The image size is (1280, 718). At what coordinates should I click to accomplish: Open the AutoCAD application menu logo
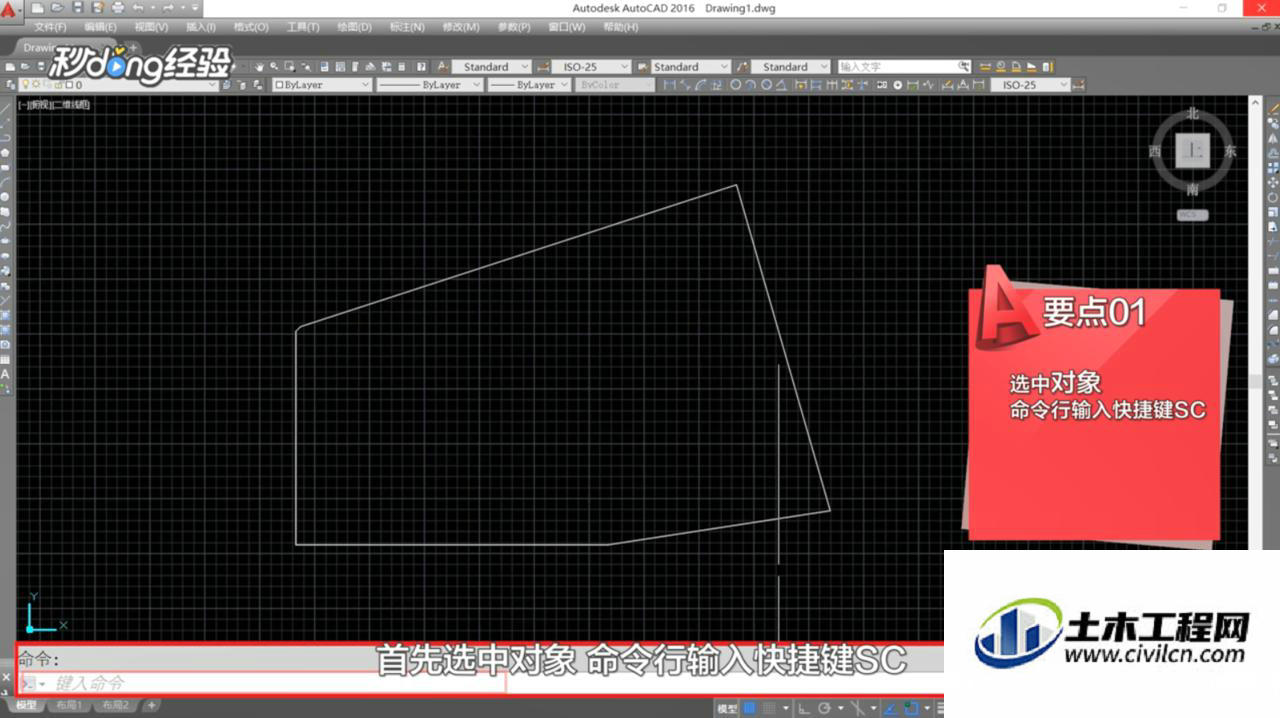[x=9, y=10]
